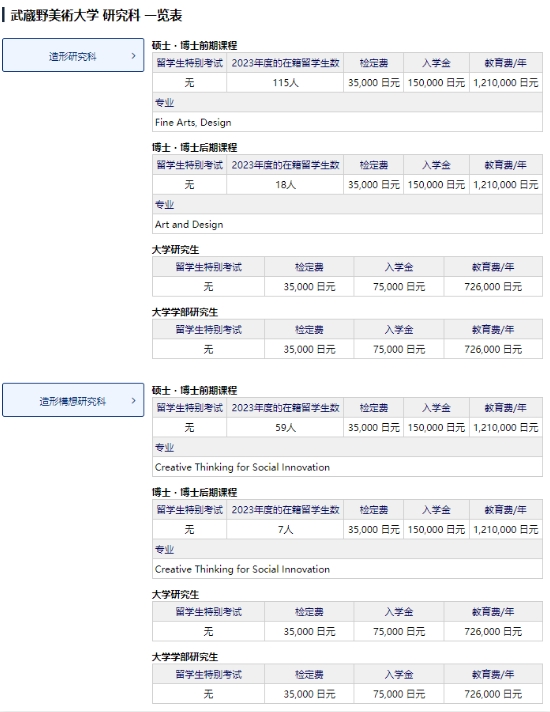Image resolution: width=550 pixels, height=712 pixels.
Task: Click the 18人 enrolled students cell
Action: (x=285, y=185)
